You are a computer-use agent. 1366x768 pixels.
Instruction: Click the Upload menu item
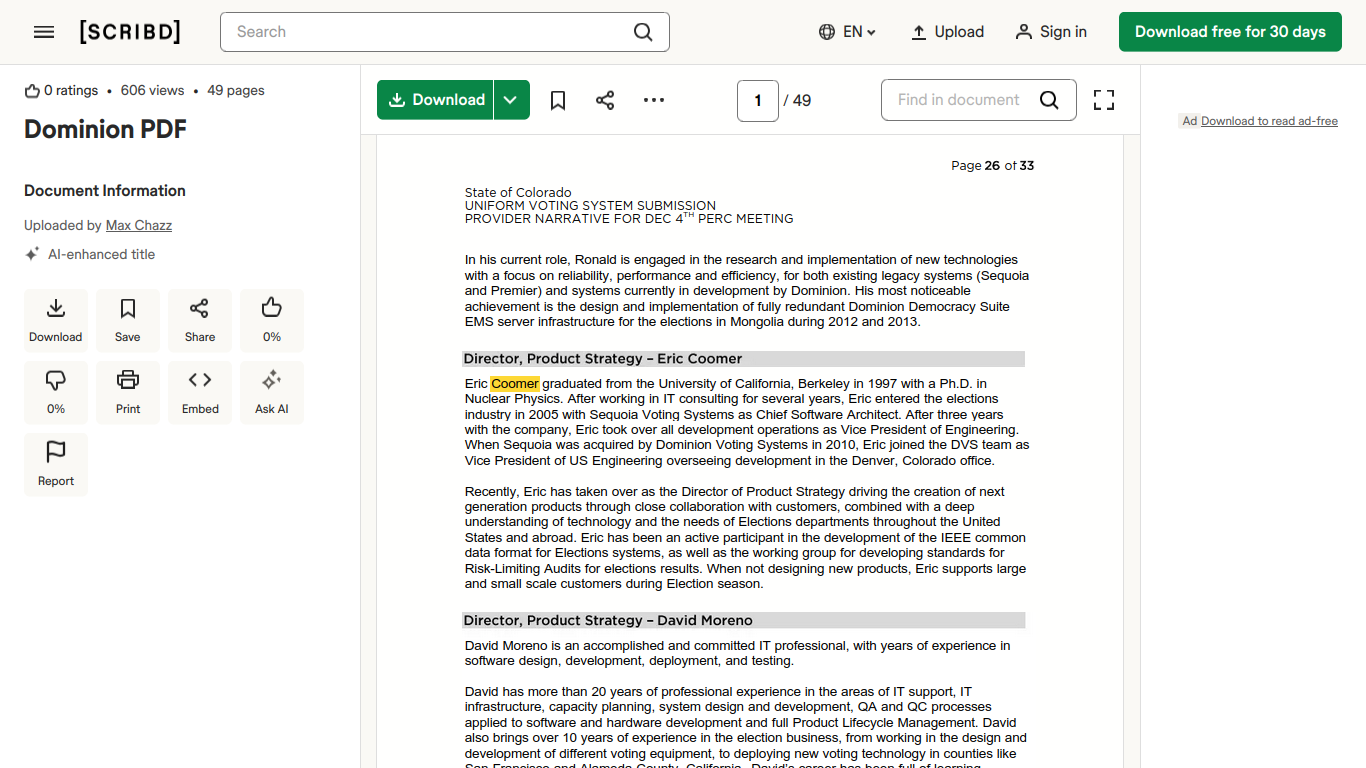pos(947,32)
